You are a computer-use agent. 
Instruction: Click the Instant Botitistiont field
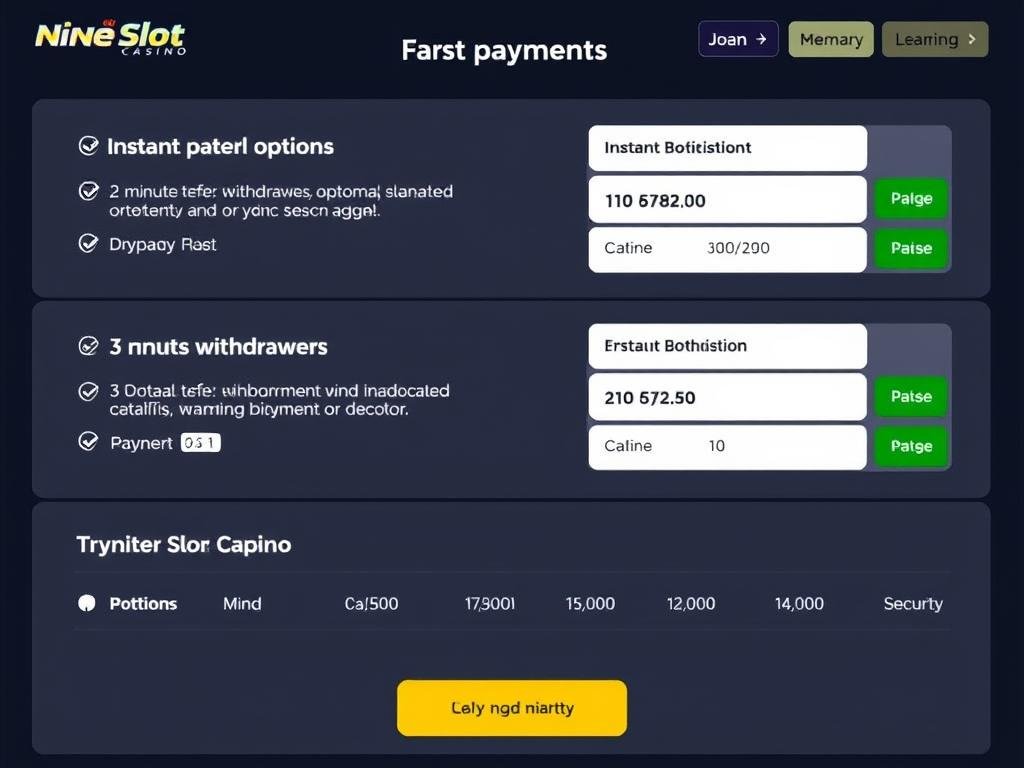pos(727,148)
